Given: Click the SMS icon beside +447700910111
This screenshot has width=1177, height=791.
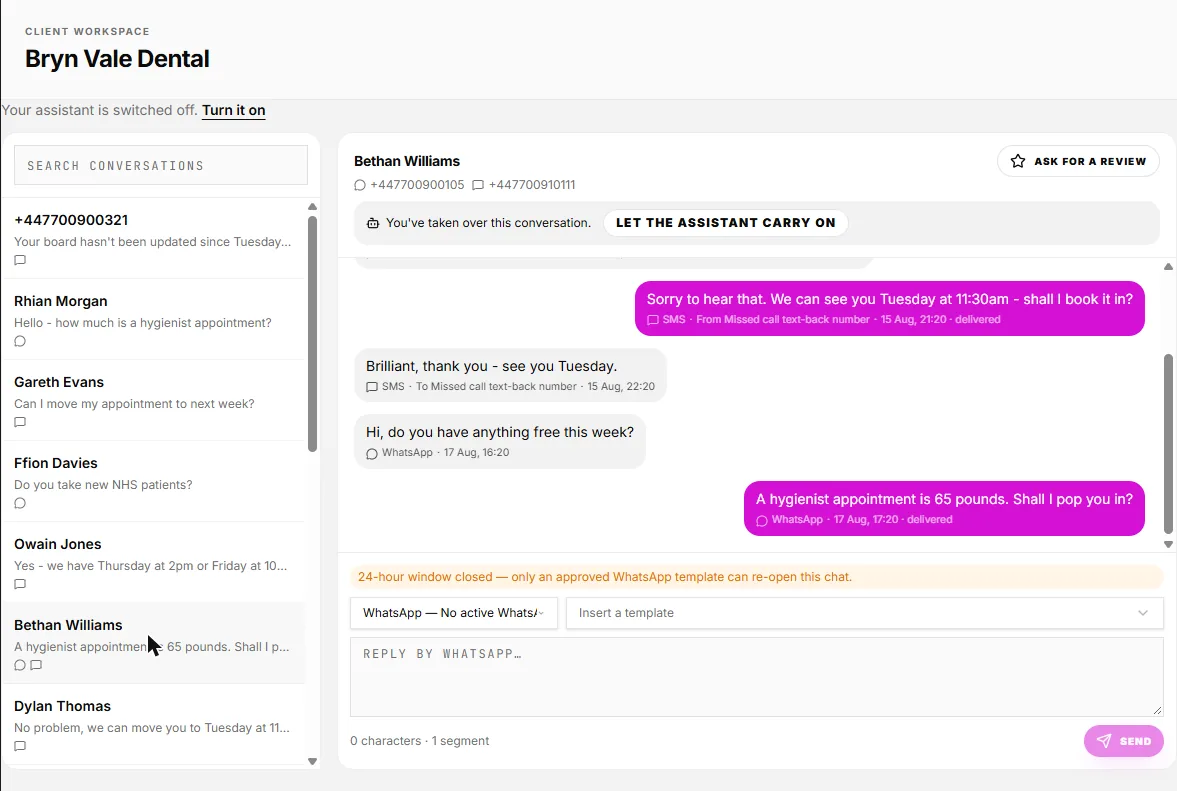Looking at the screenshot, I should (477, 185).
